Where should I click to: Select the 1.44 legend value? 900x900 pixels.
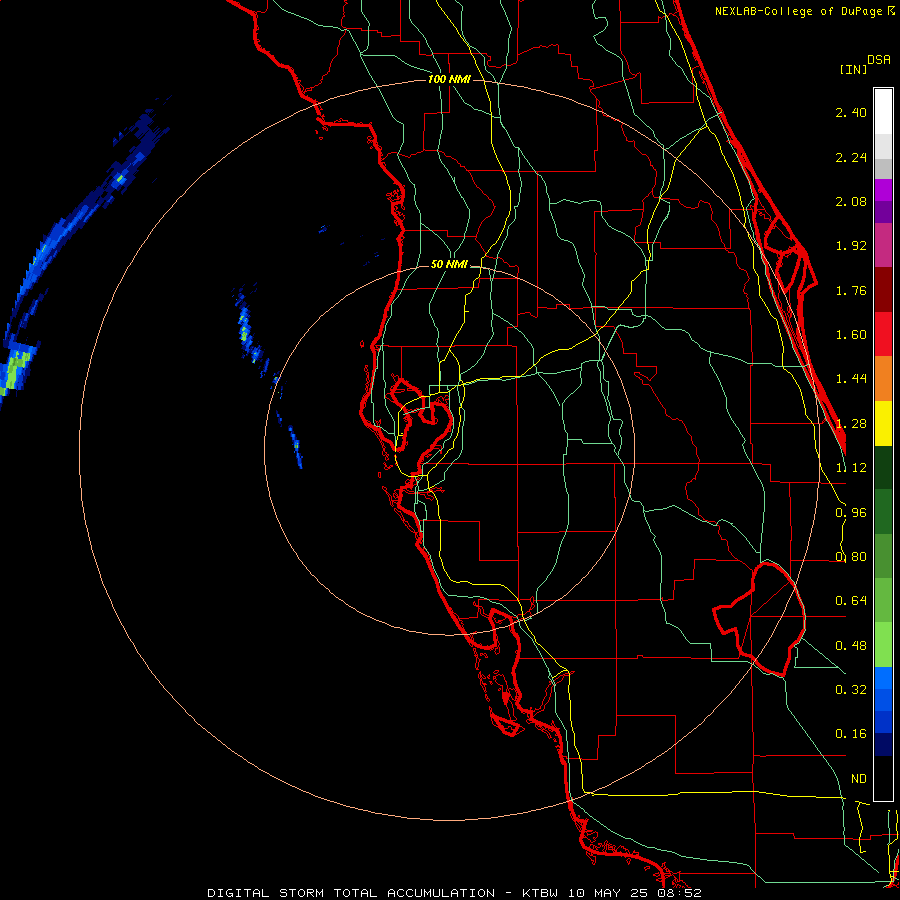point(851,379)
